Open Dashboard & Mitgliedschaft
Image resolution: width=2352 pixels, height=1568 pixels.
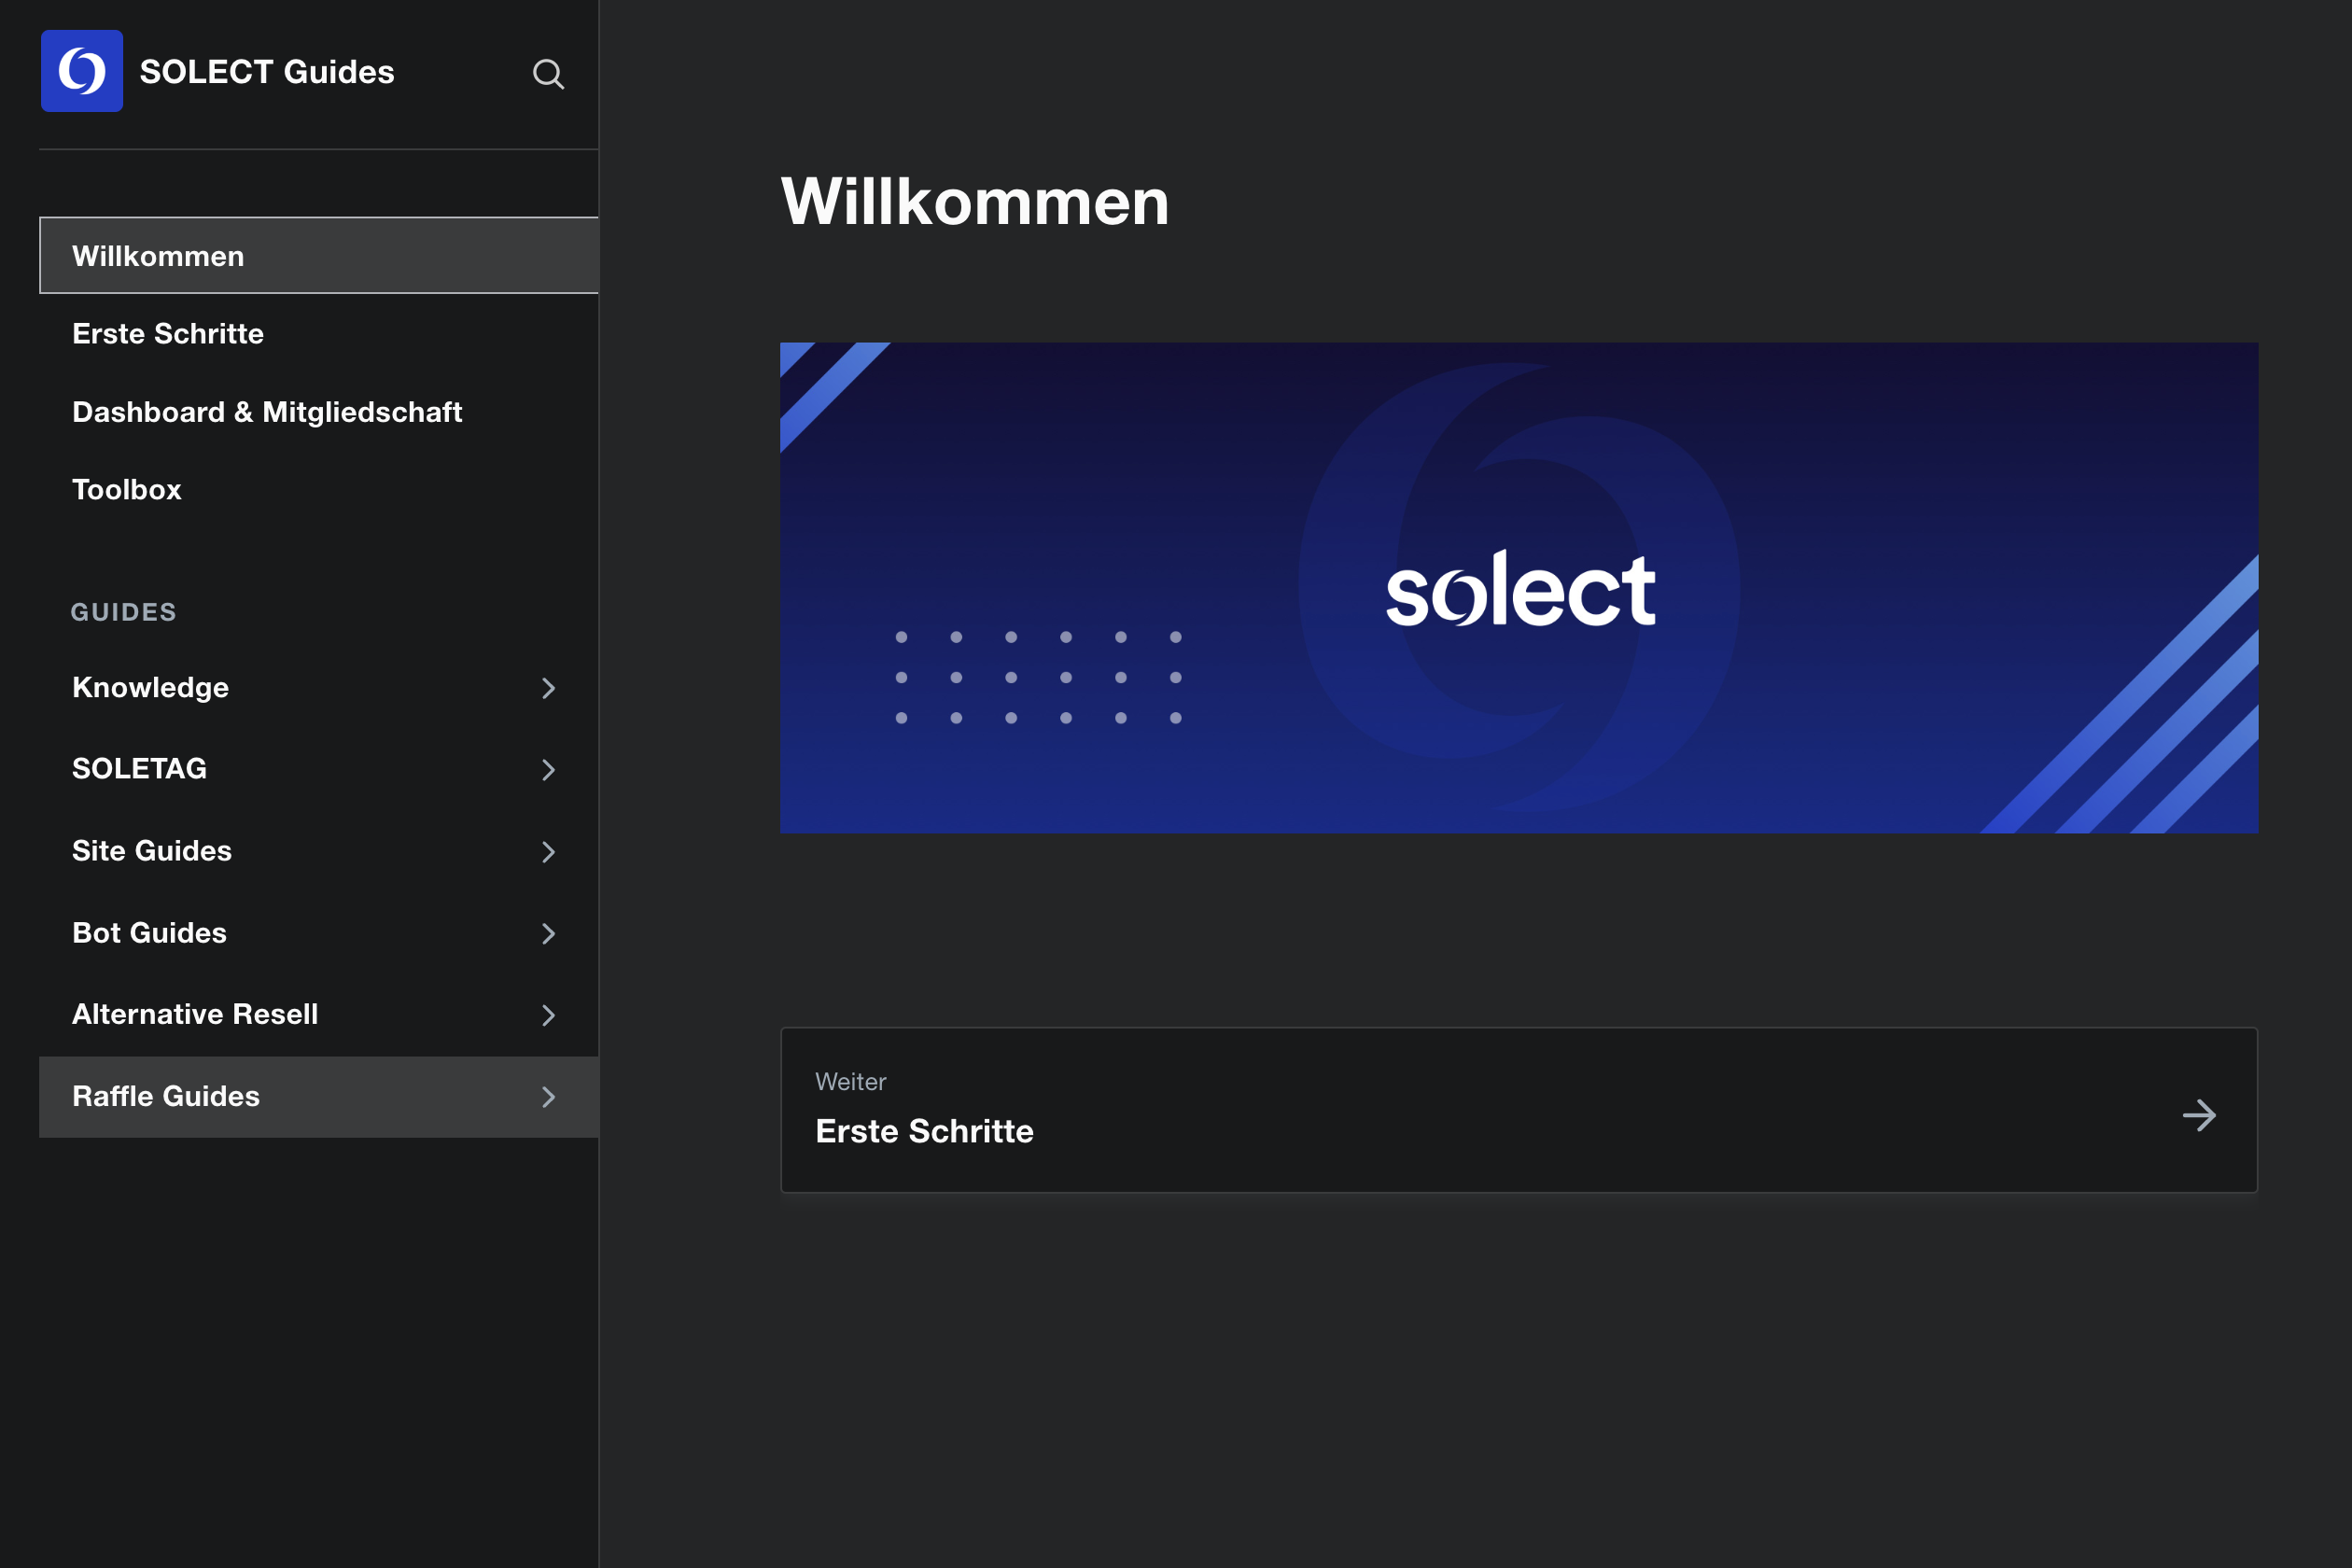(266, 411)
